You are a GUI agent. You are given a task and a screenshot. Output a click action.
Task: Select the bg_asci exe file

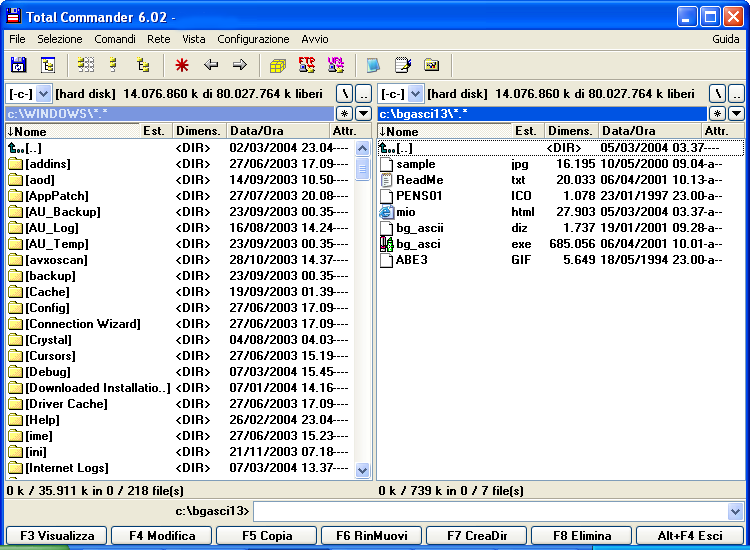(x=420, y=244)
